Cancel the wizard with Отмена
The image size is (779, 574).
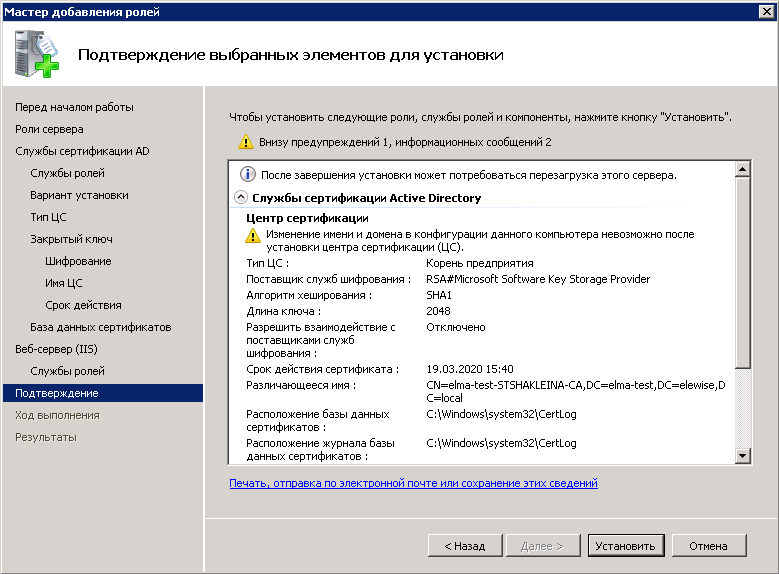pyautogui.click(x=708, y=546)
